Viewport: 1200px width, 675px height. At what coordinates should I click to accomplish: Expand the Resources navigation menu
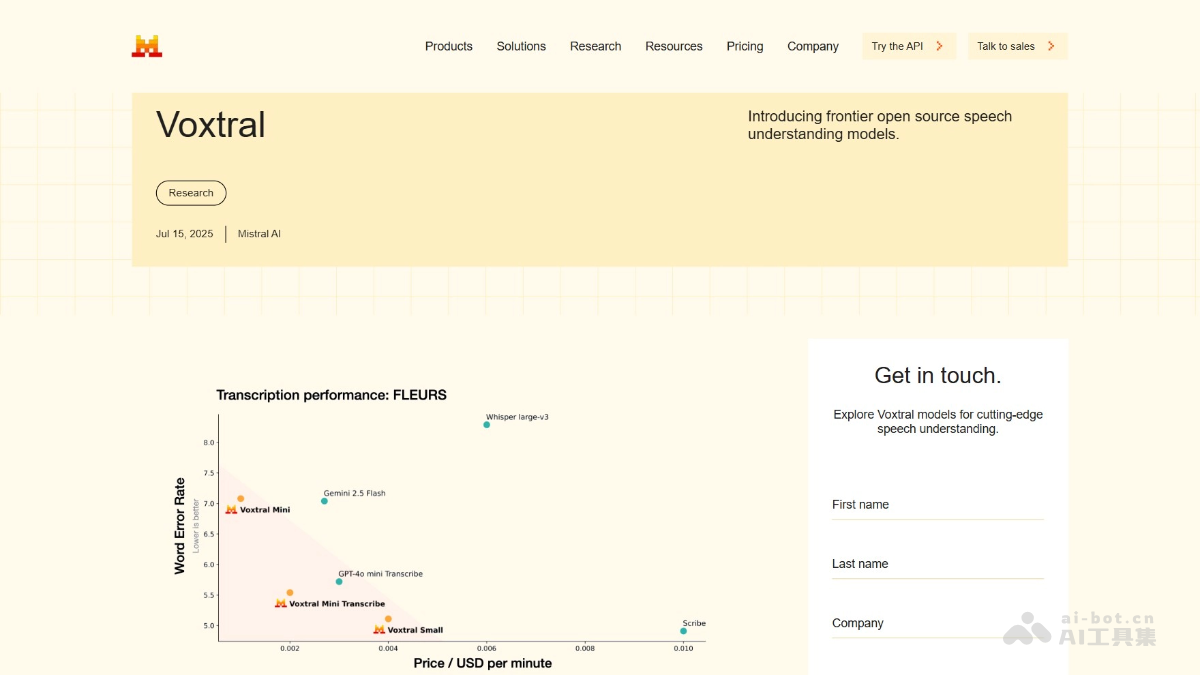pos(673,46)
